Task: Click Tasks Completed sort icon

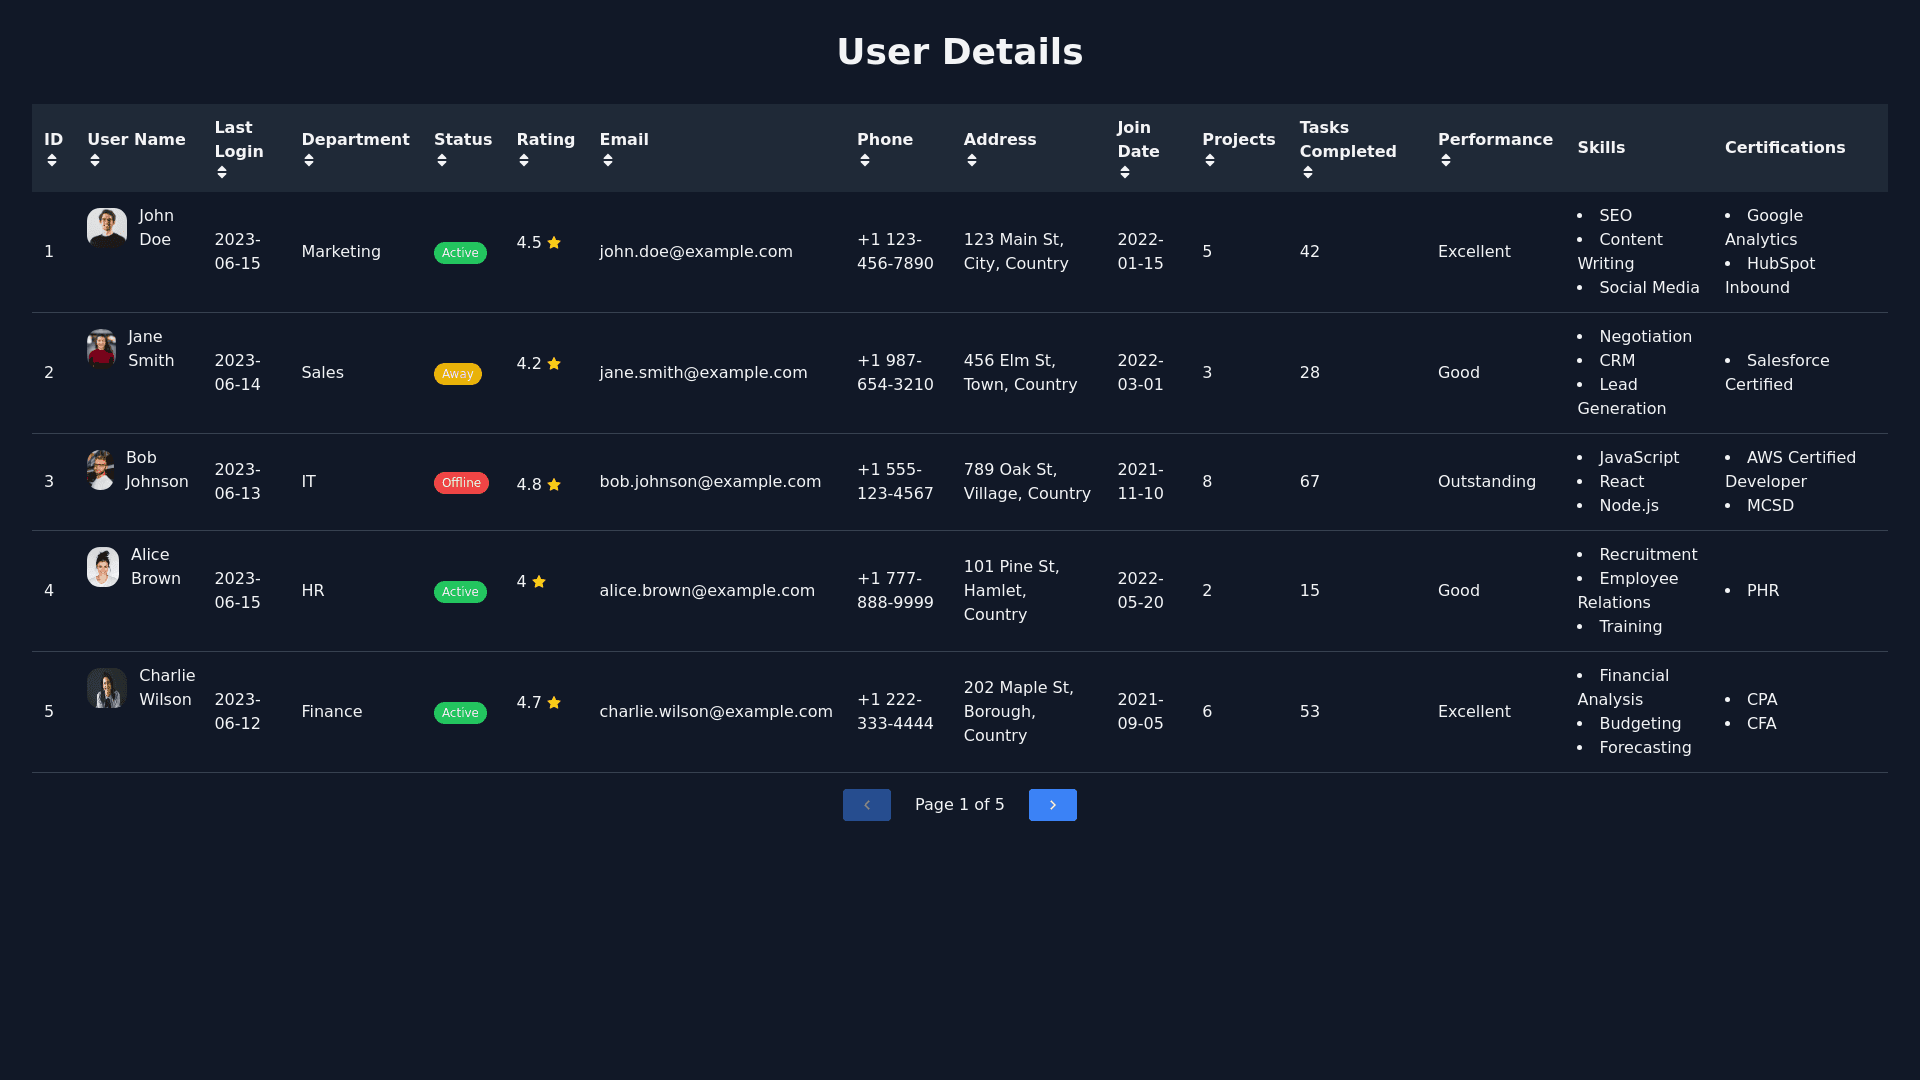Action: (1308, 173)
